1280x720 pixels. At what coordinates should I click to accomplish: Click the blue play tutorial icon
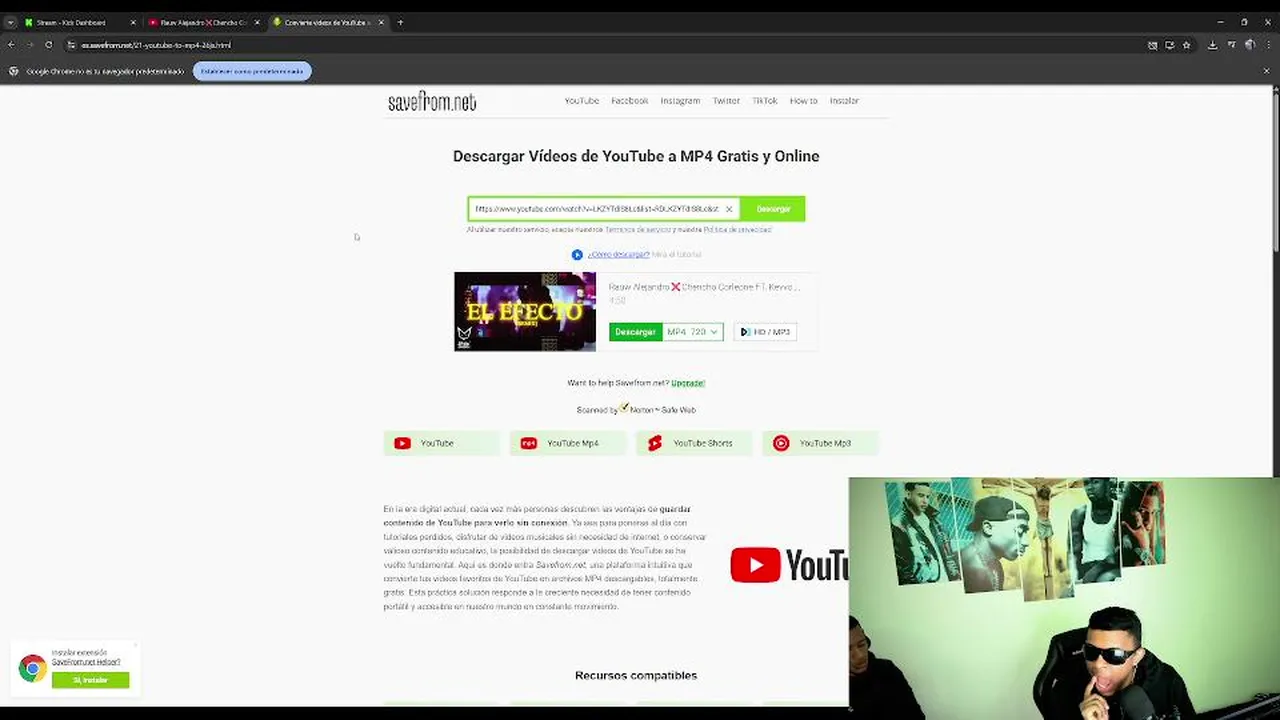pos(577,255)
